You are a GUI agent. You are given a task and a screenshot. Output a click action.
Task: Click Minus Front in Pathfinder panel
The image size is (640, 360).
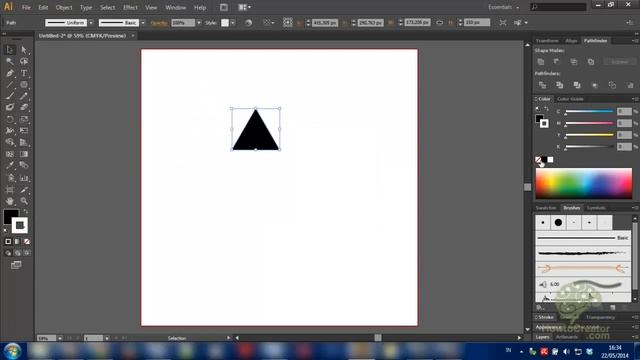(x=557, y=62)
